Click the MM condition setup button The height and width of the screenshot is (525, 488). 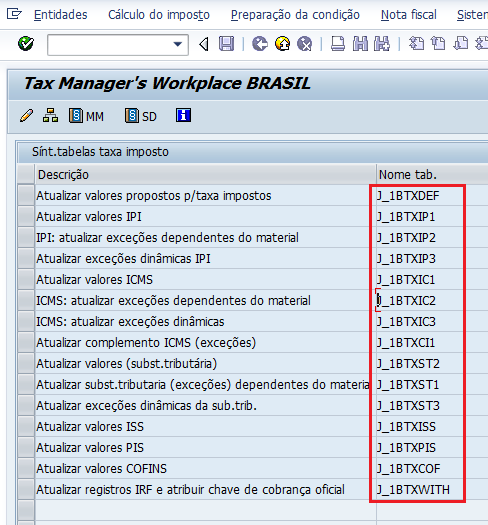(x=86, y=116)
